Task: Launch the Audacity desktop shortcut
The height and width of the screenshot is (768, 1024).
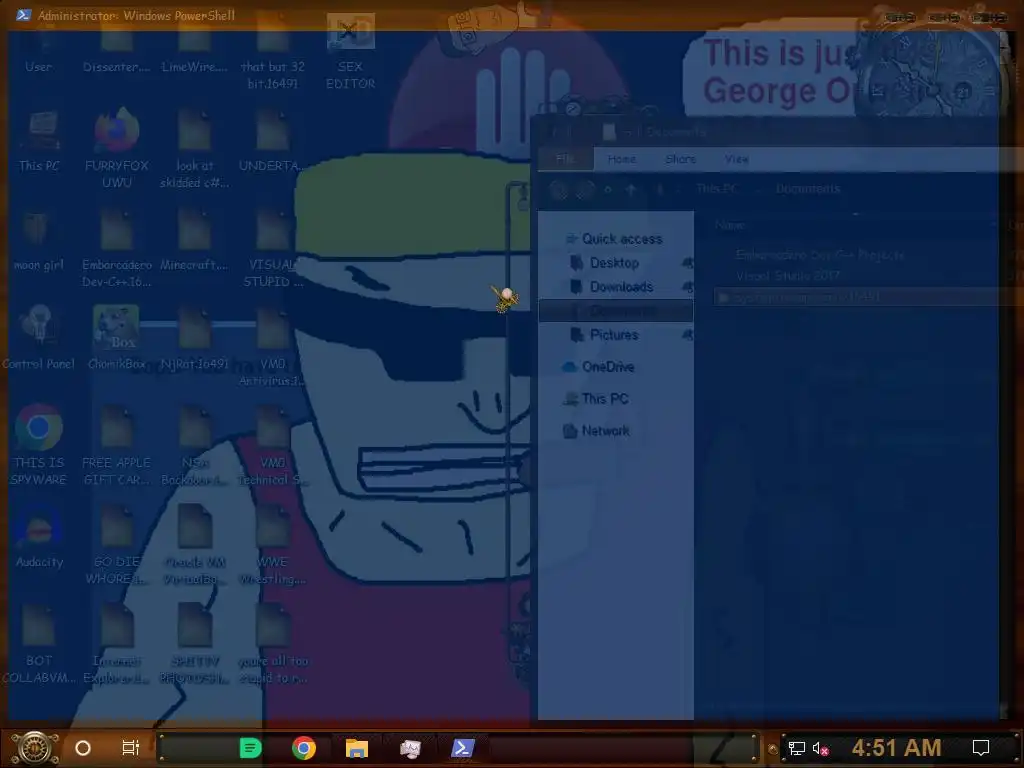Action: point(39,538)
